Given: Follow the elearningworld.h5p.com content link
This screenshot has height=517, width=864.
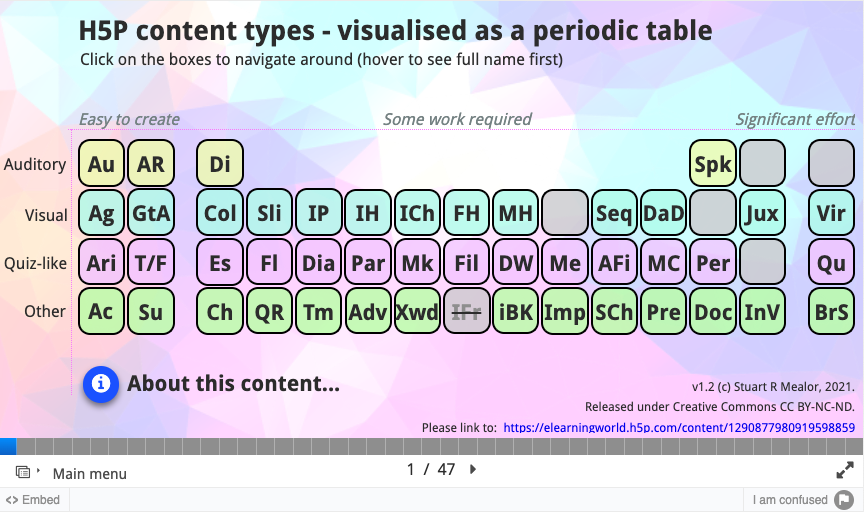Looking at the screenshot, I should pos(679,428).
